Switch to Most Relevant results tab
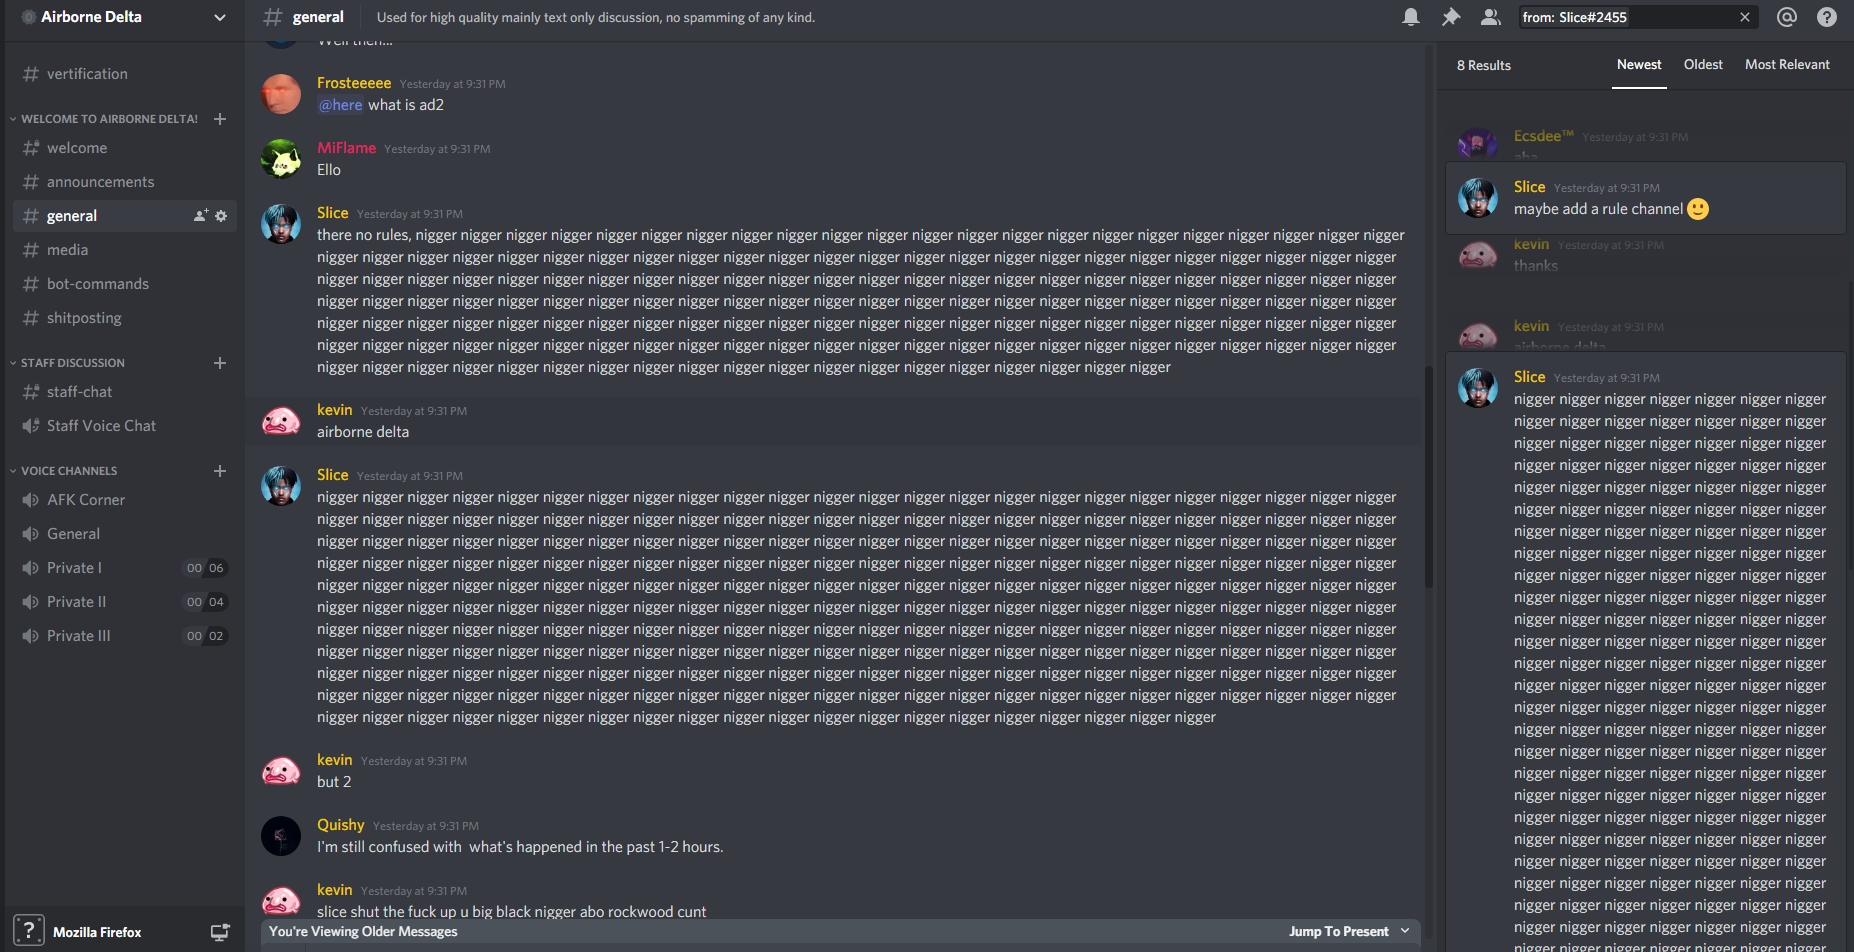Image resolution: width=1854 pixels, height=952 pixels. click(1787, 65)
